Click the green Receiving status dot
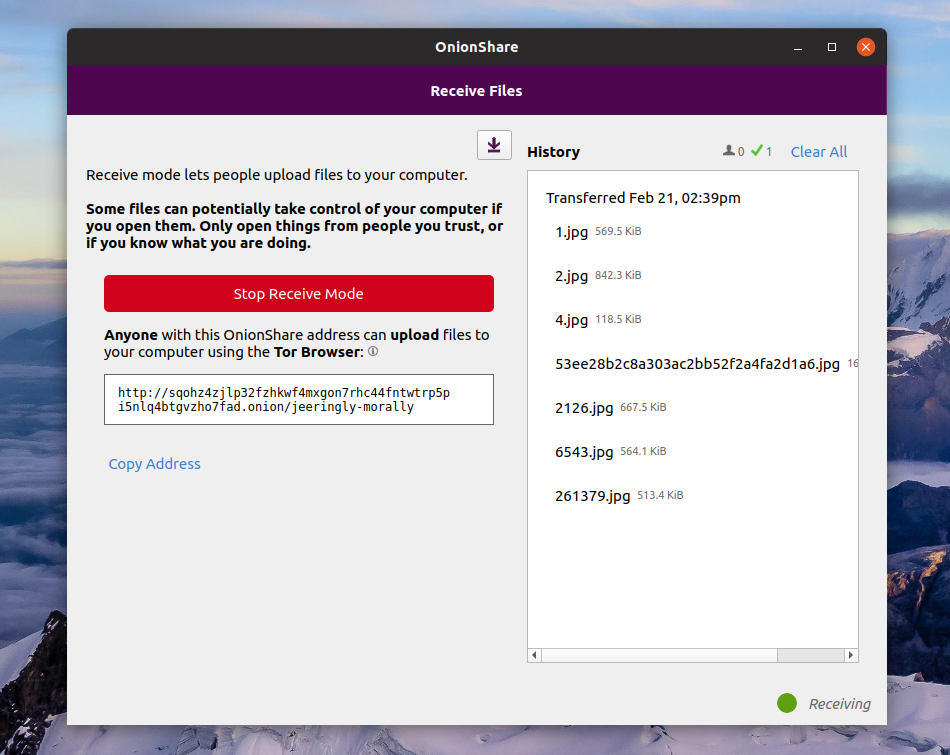Screen dimensions: 950x755 pos(787,703)
